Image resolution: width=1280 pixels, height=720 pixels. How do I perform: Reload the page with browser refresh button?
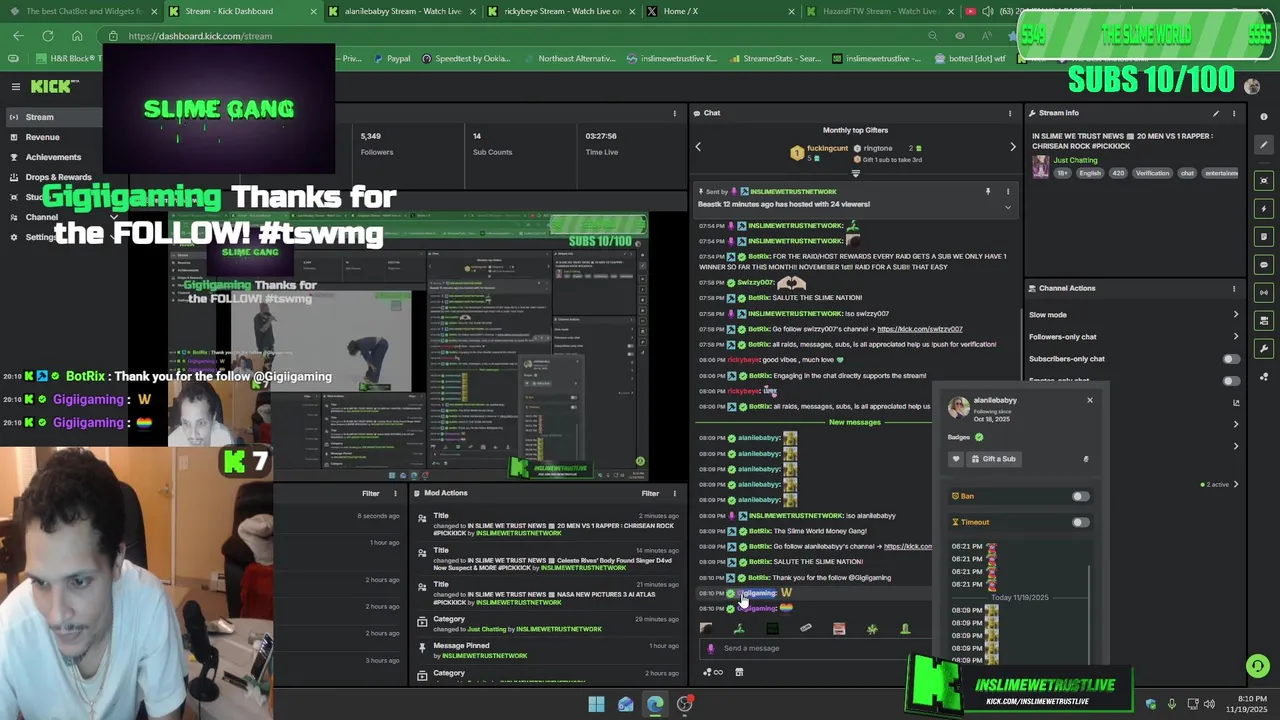click(x=47, y=36)
